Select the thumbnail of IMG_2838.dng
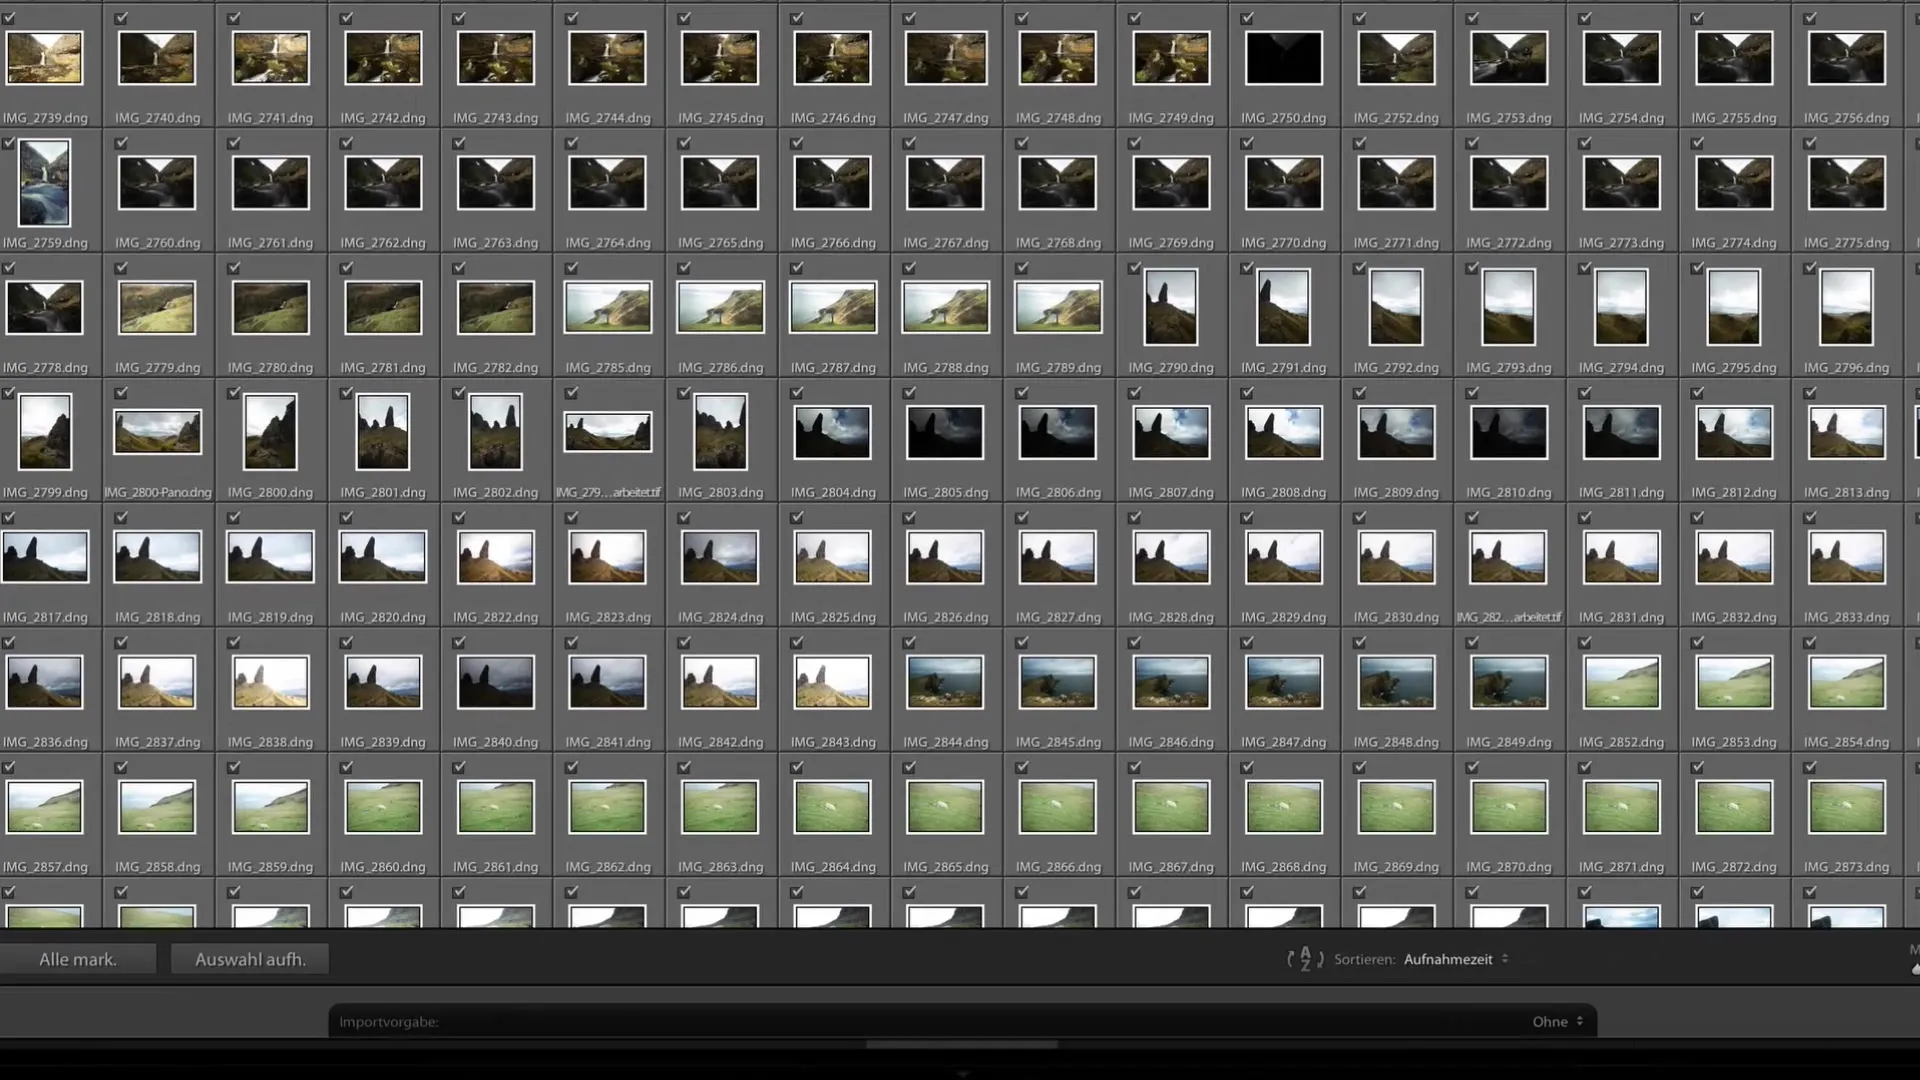This screenshot has width=1920, height=1080. pos(270,682)
